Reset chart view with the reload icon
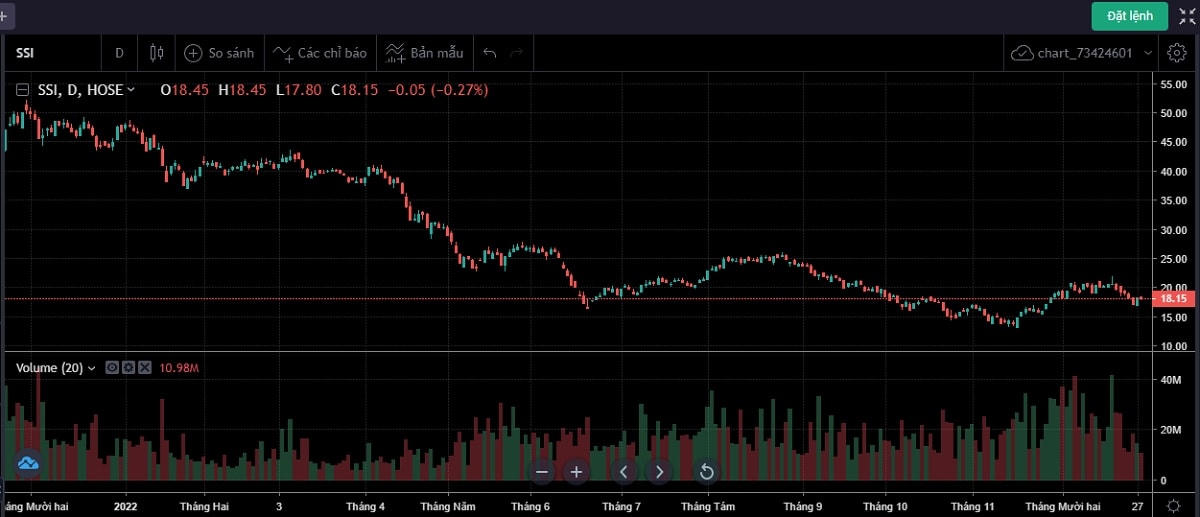 pos(706,472)
